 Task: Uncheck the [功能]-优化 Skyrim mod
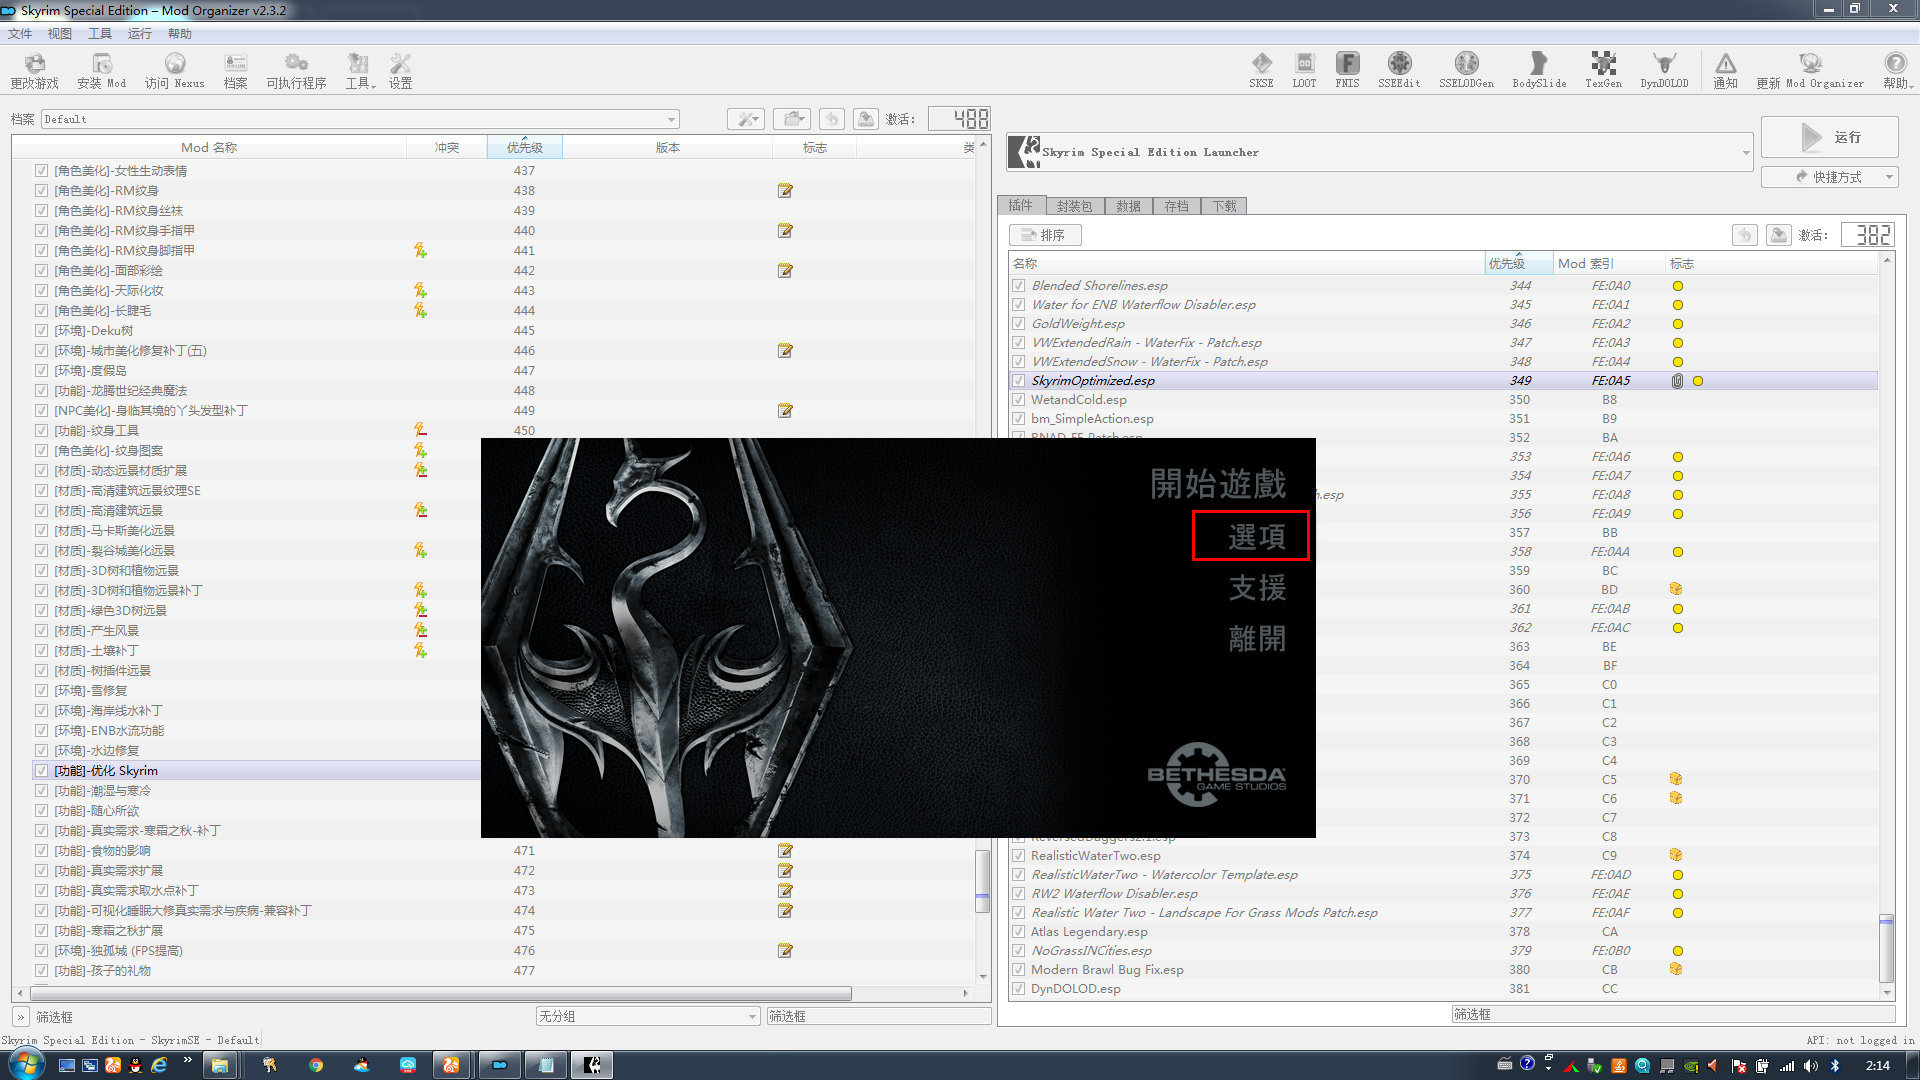[41, 771]
